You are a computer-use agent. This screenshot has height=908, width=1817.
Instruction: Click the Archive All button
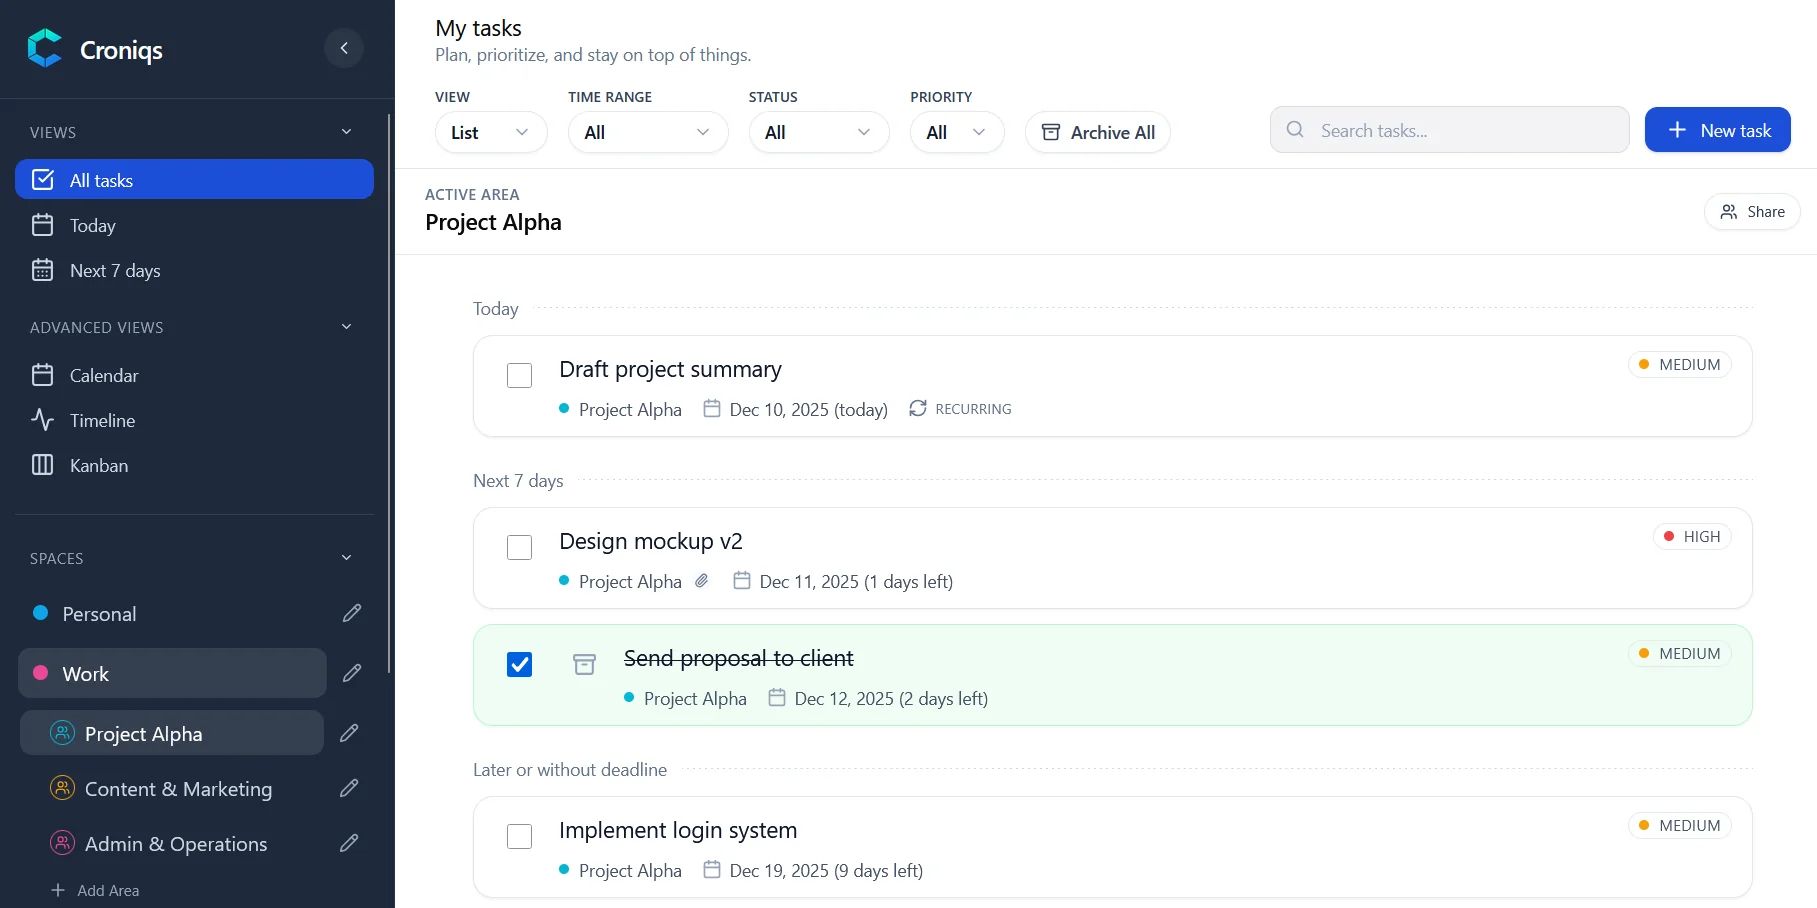(1098, 132)
